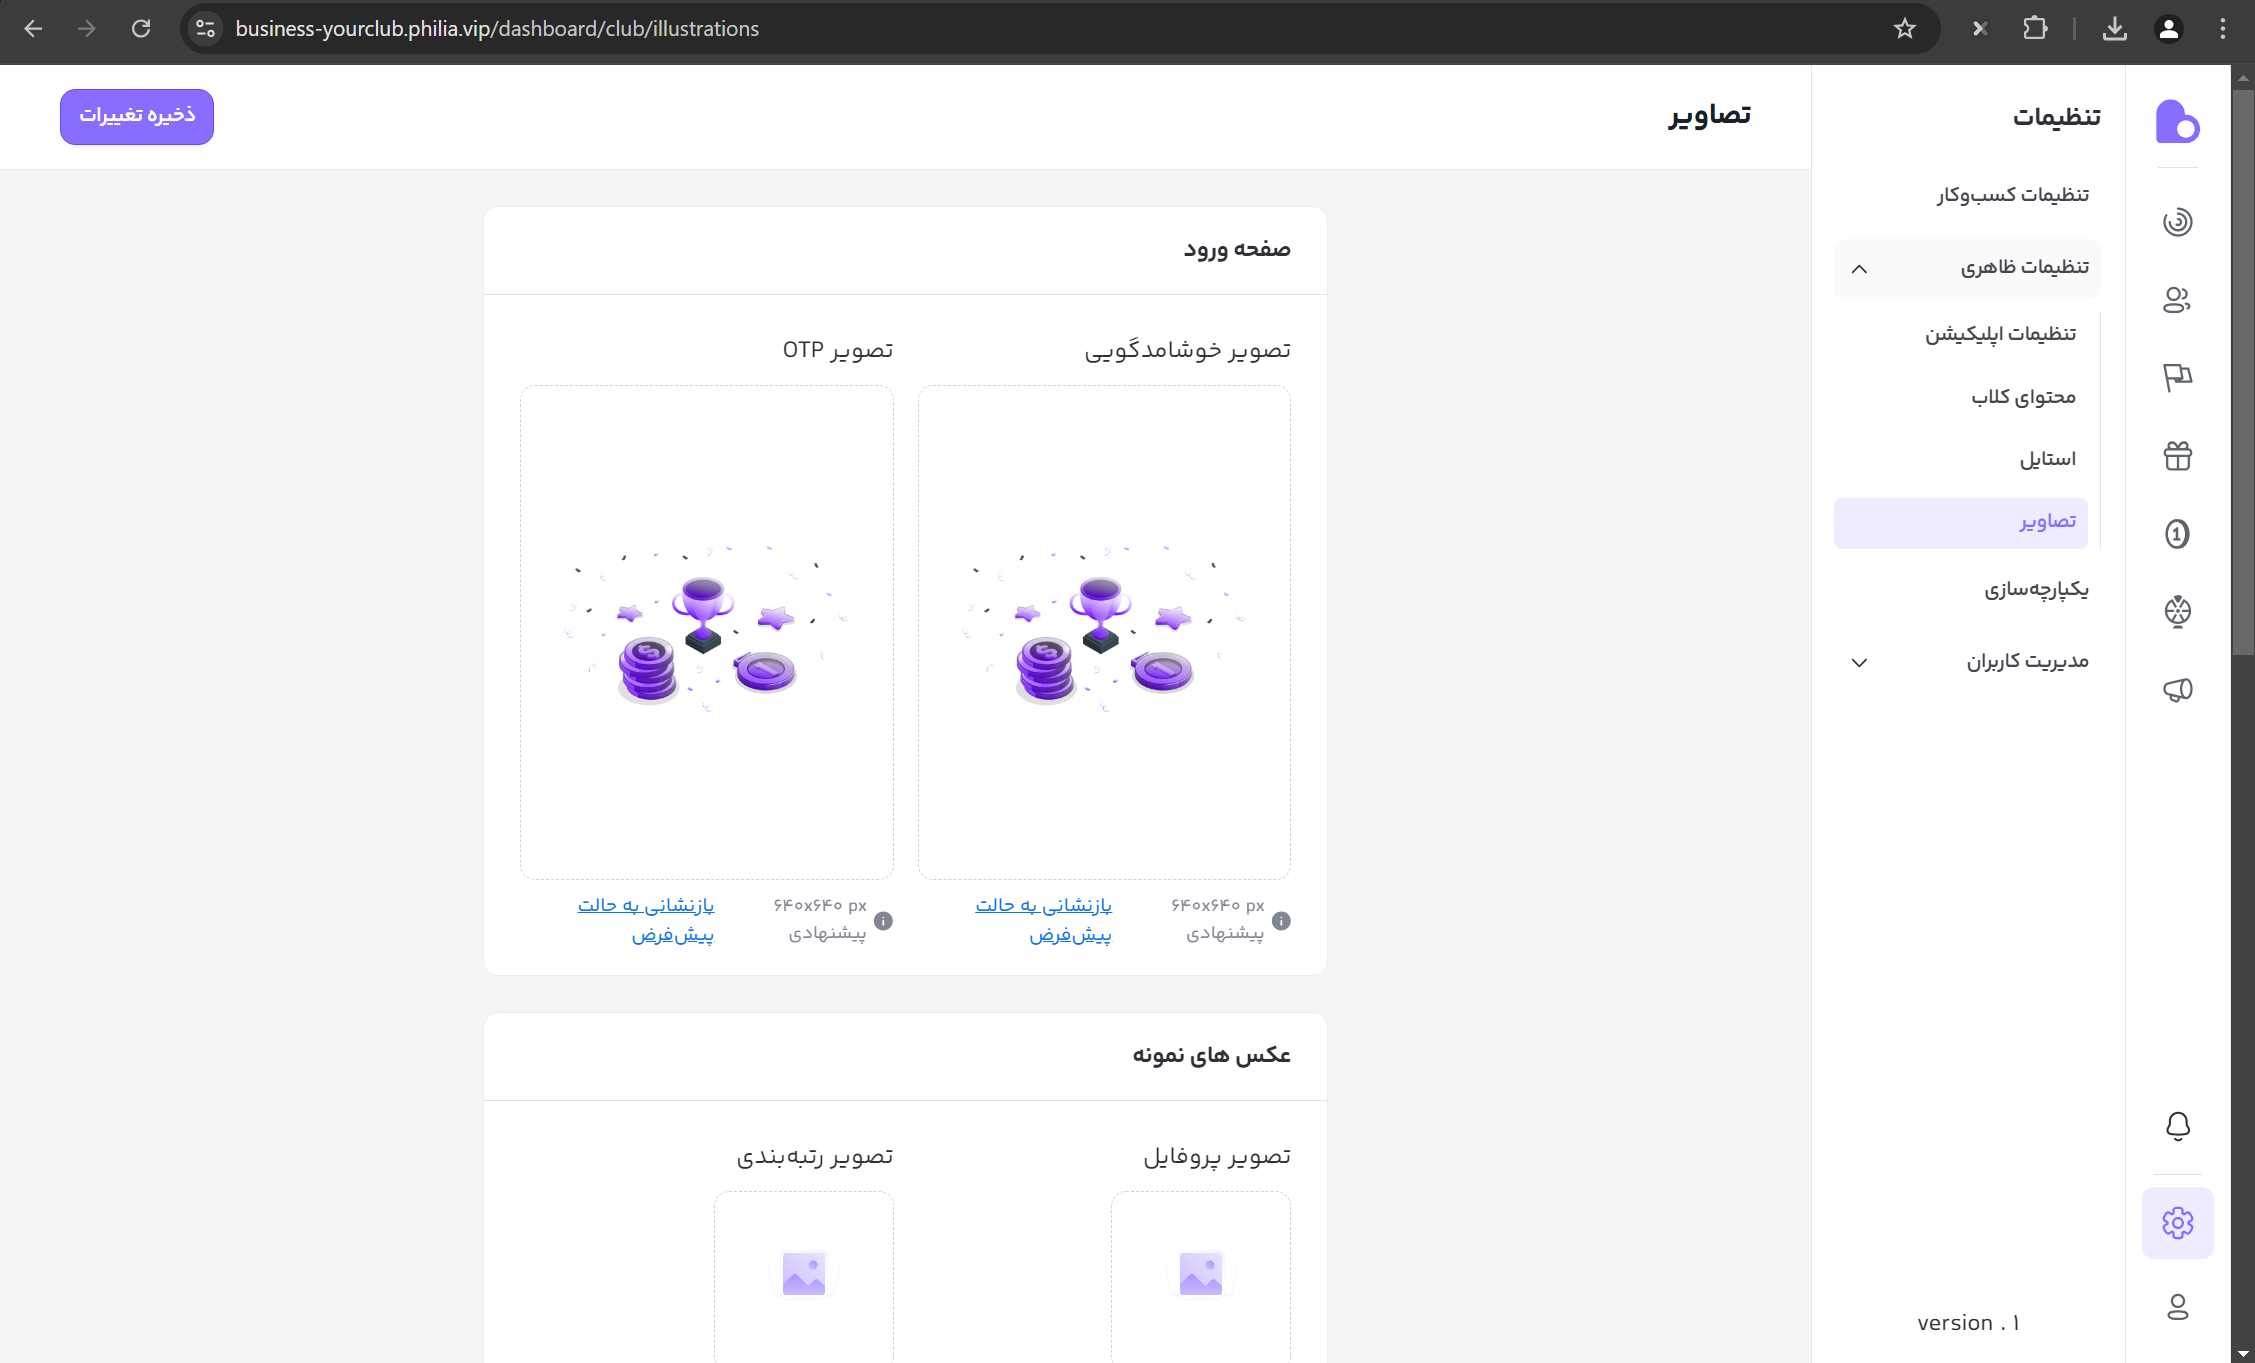Click the coin number-one sidebar icon
The image size is (2255, 1363).
(2177, 534)
